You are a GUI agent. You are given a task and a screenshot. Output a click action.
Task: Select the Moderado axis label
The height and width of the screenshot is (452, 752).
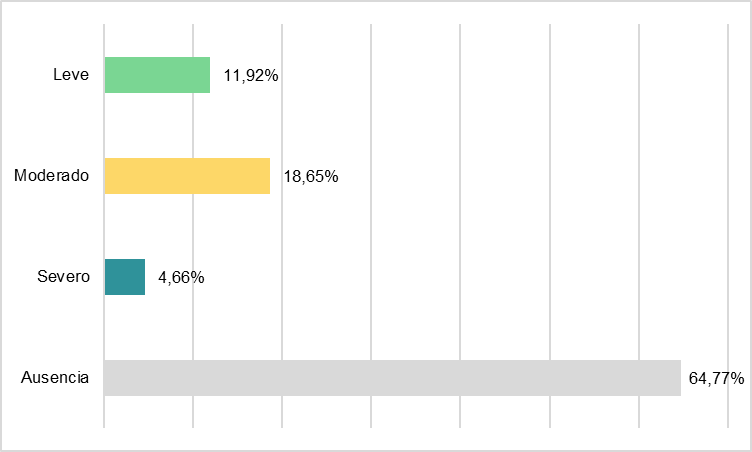pos(52,176)
